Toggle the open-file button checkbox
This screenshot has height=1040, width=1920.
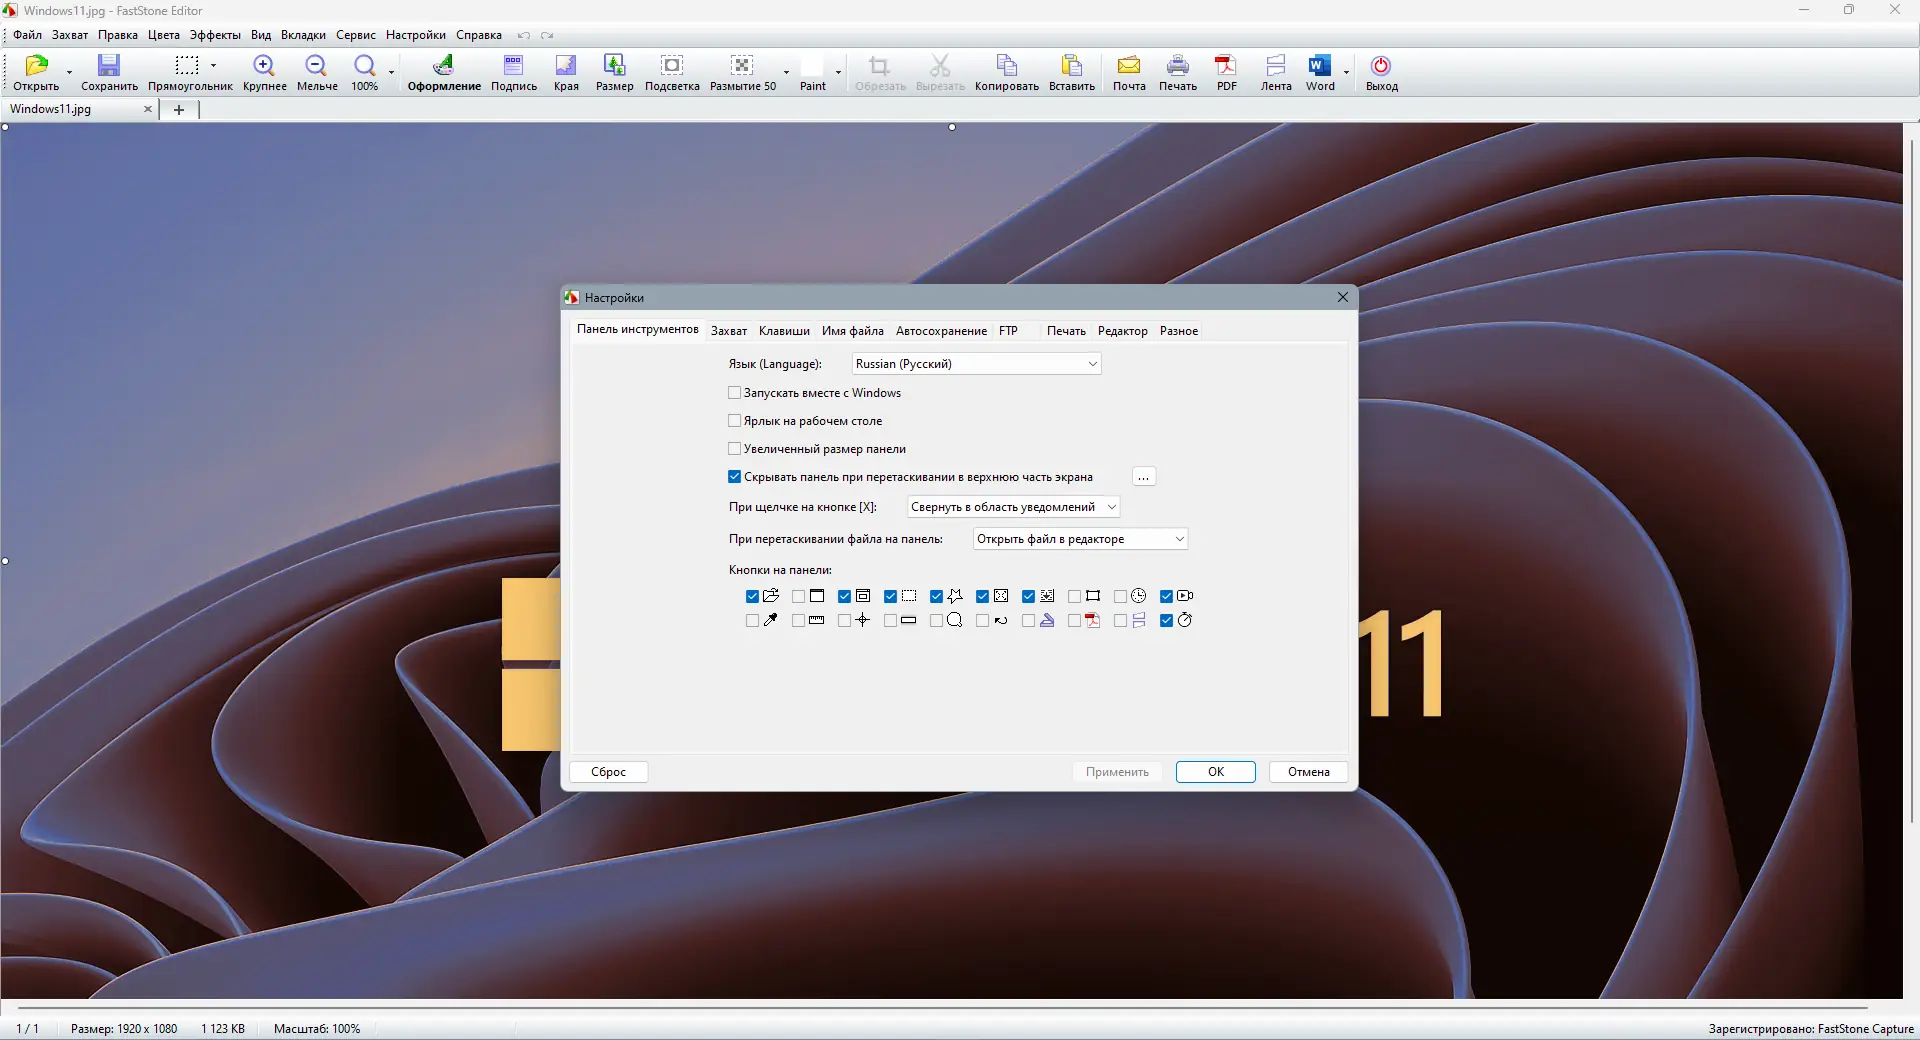752,596
